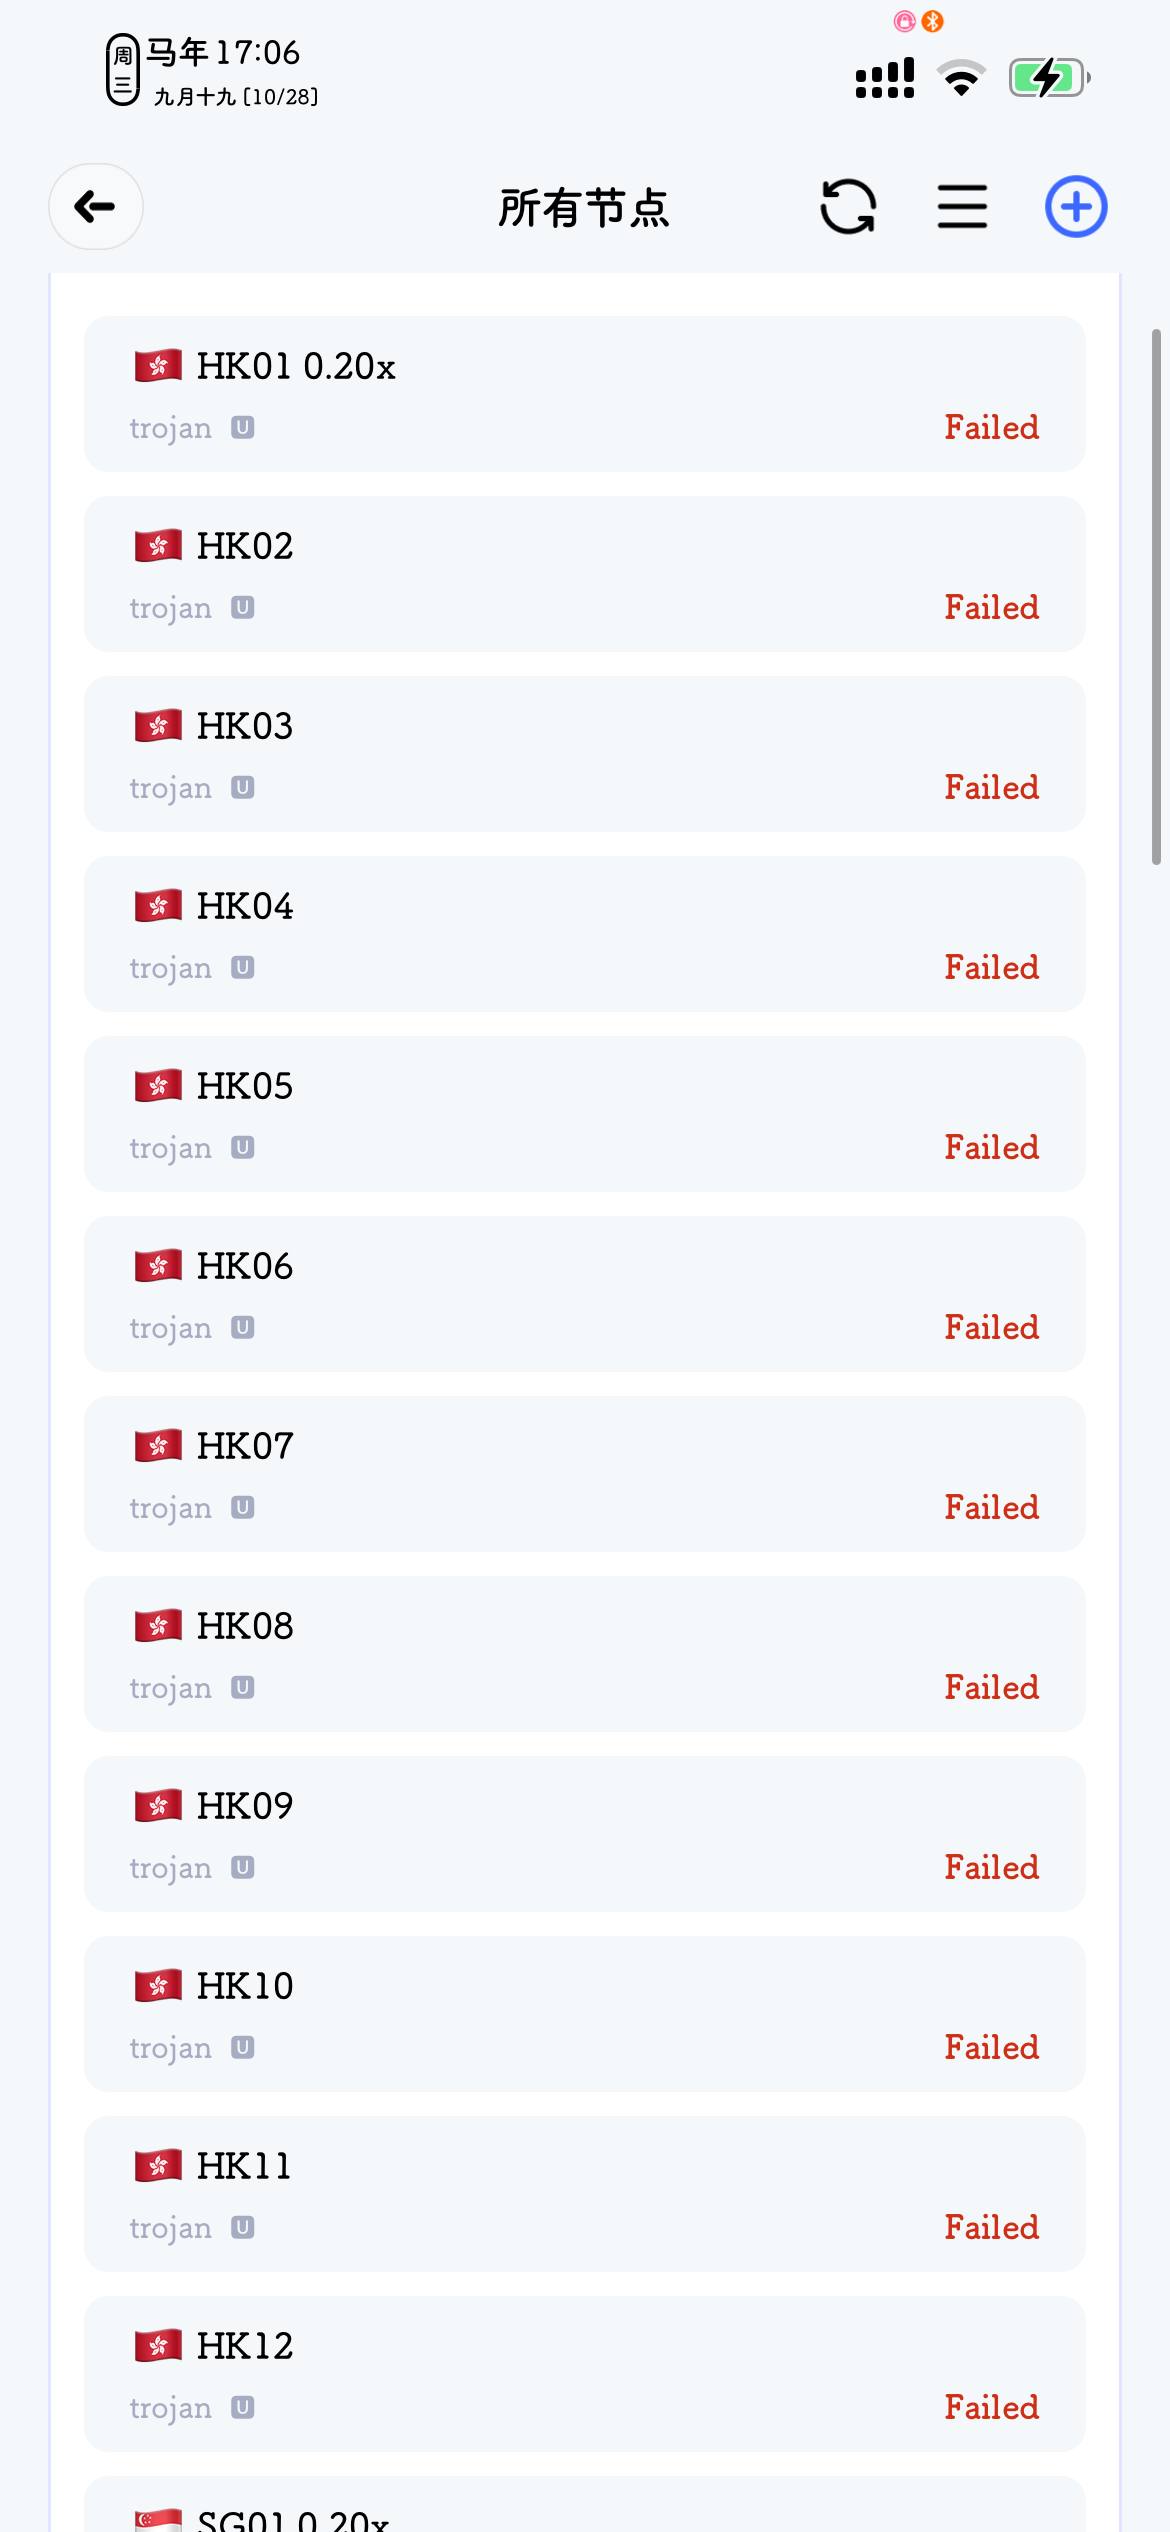Pick the HK12 node from the list
The width and height of the screenshot is (1170, 2532).
pos(585,2374)
